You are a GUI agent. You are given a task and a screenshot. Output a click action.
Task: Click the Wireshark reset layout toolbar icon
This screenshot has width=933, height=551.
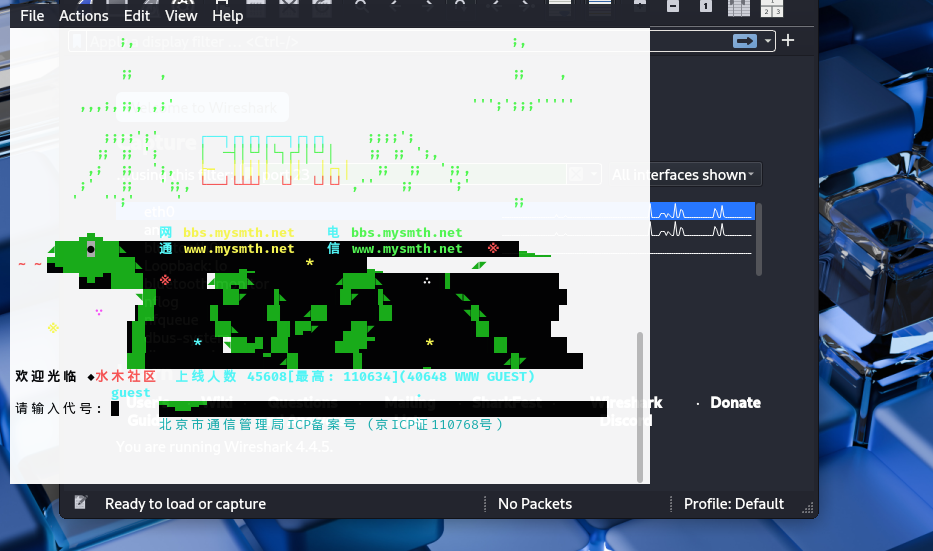[772, 8]
